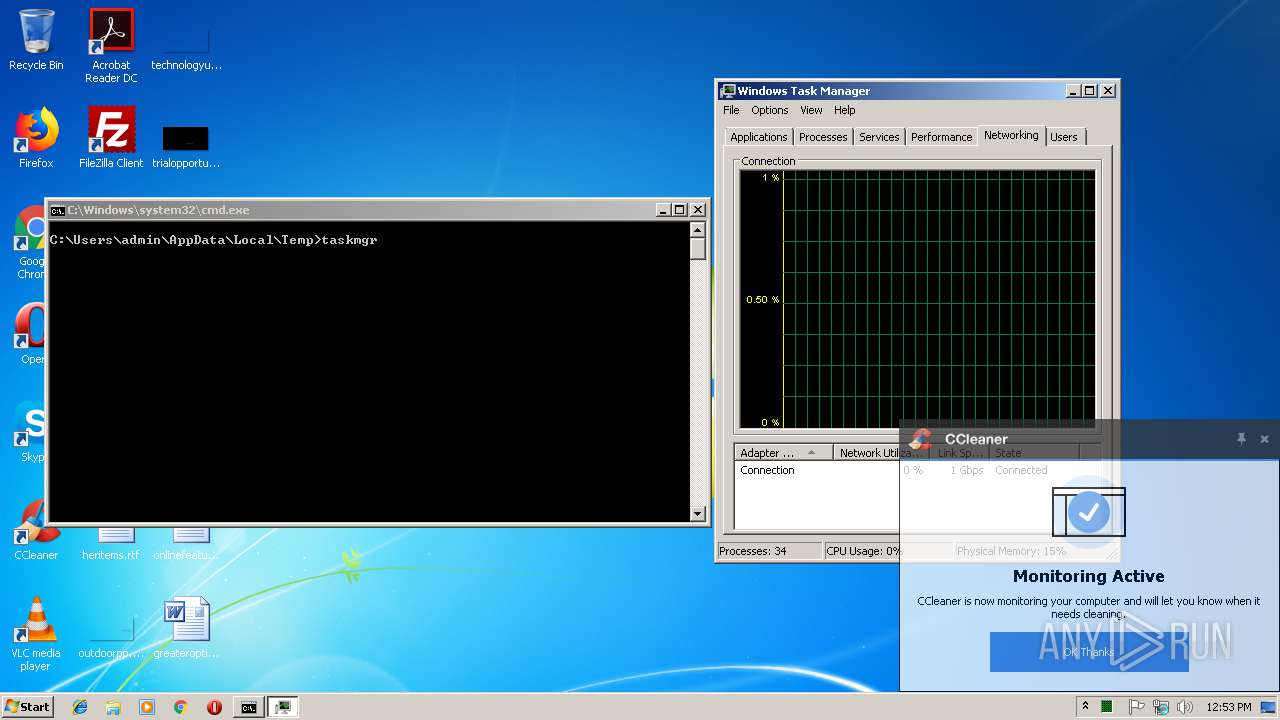Click CPU Usage status bar entry

862,551
